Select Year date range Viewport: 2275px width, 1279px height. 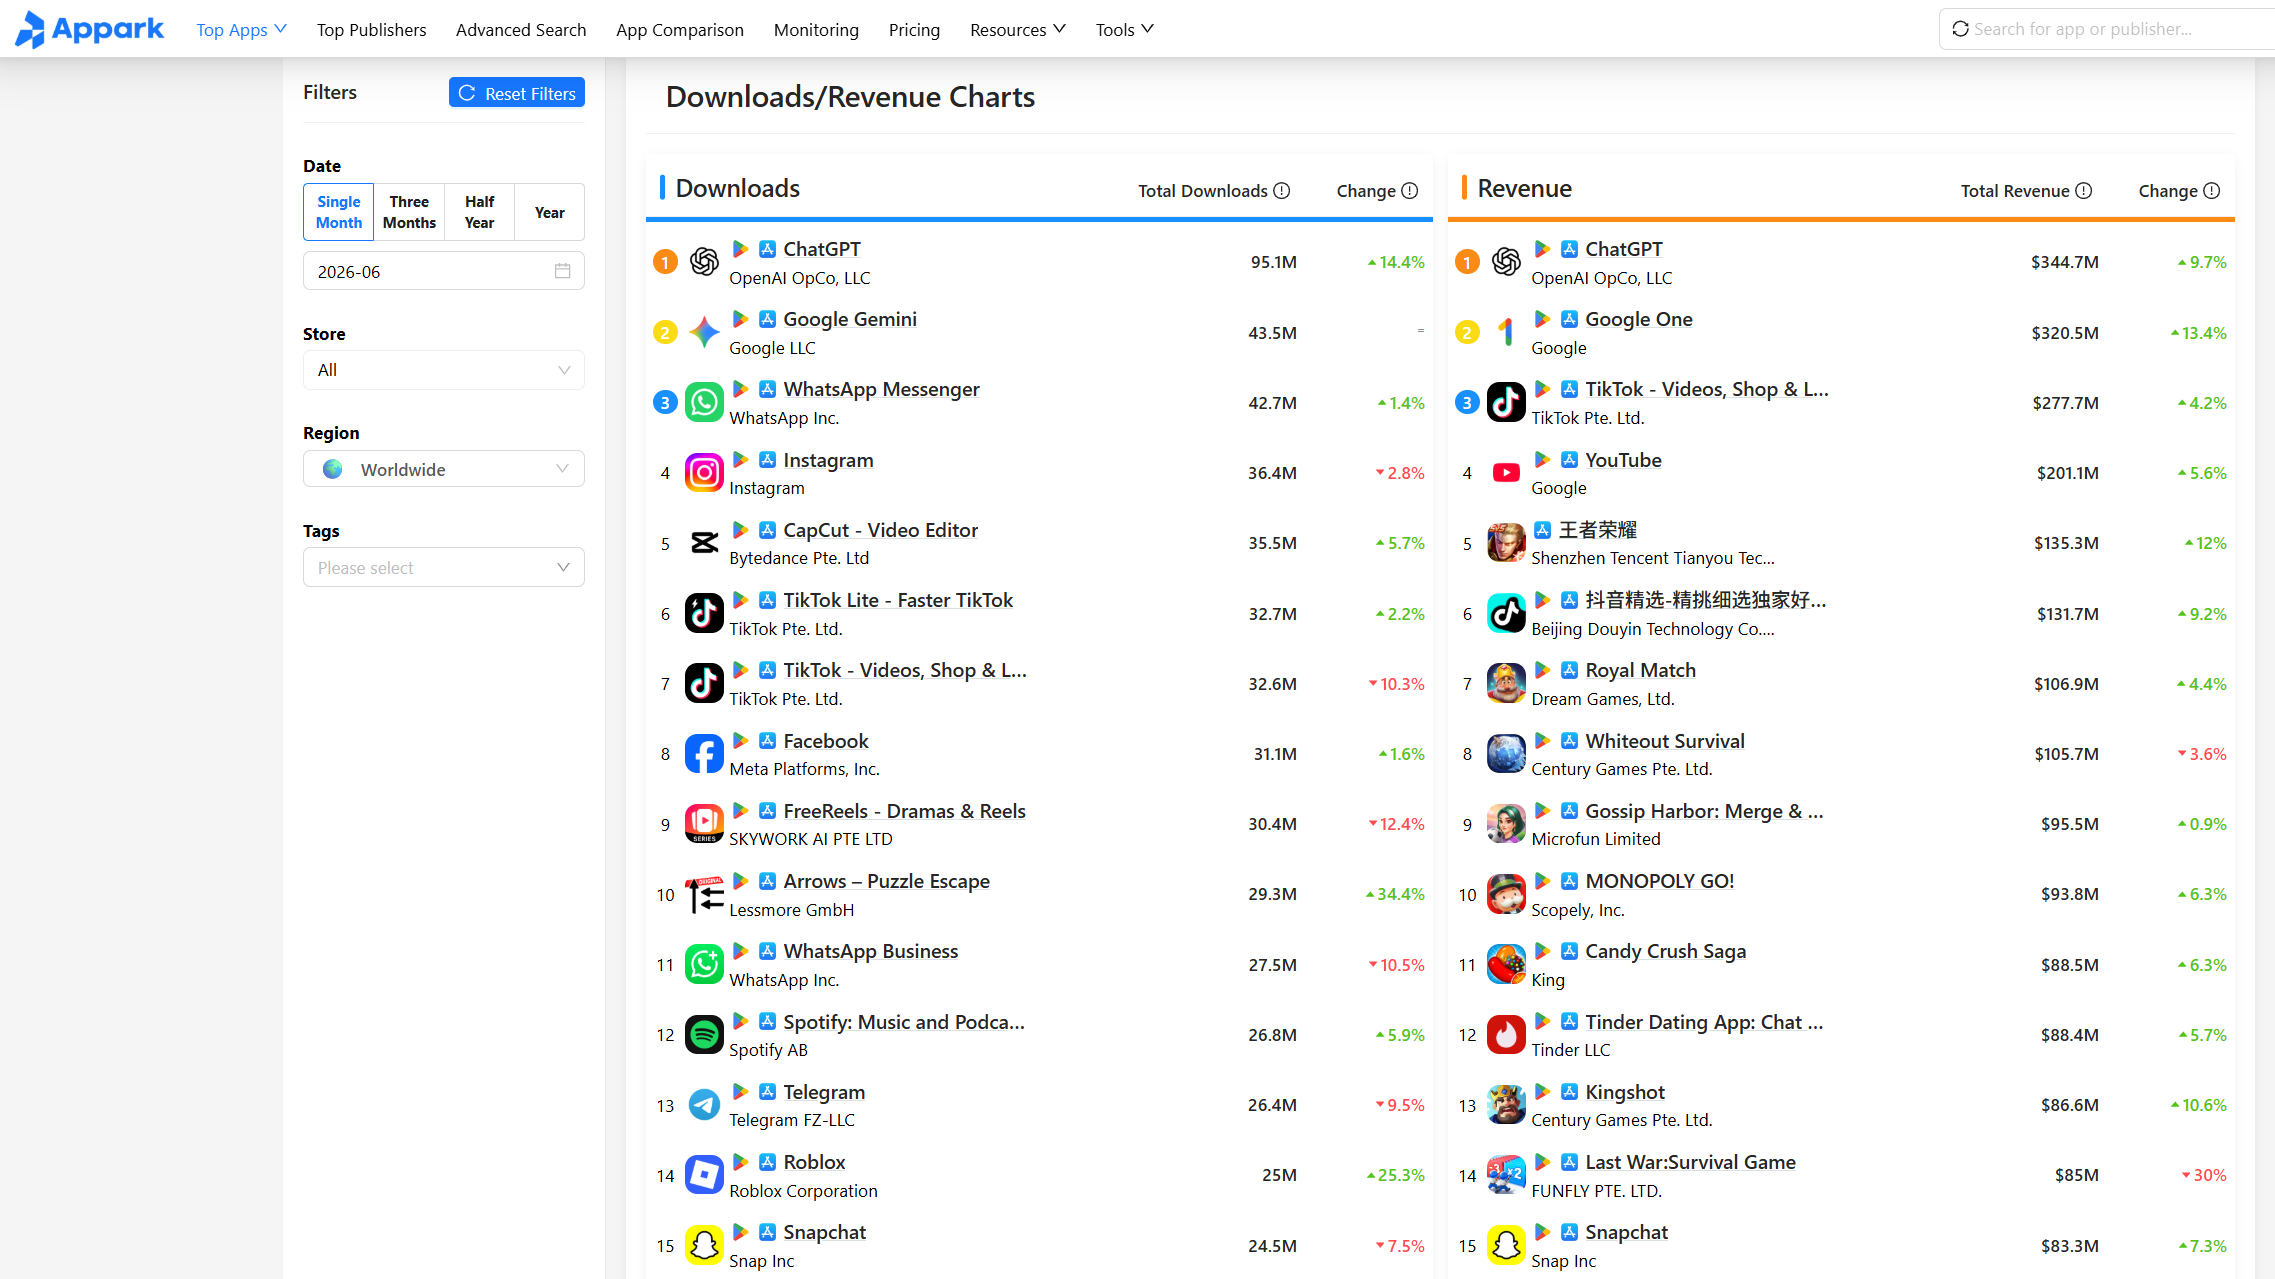click(x=549, y=212)
